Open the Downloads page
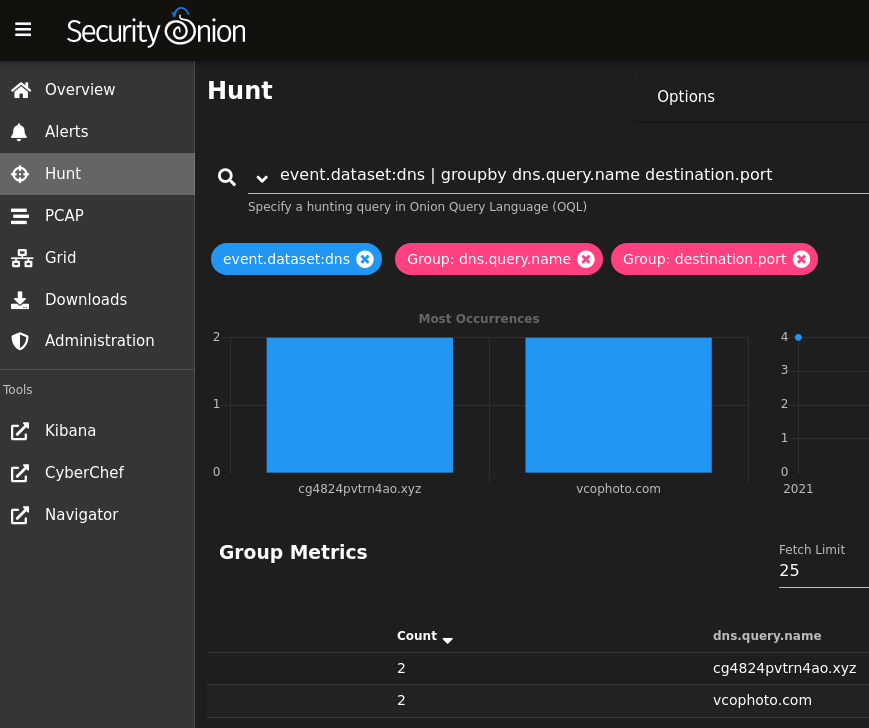The image size is (869, 728). pos(97,300)
